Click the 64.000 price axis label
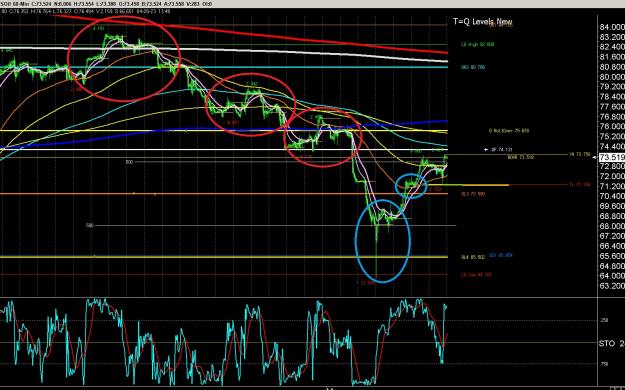This screenshot has width=625, height=390. tap(612, 276)
